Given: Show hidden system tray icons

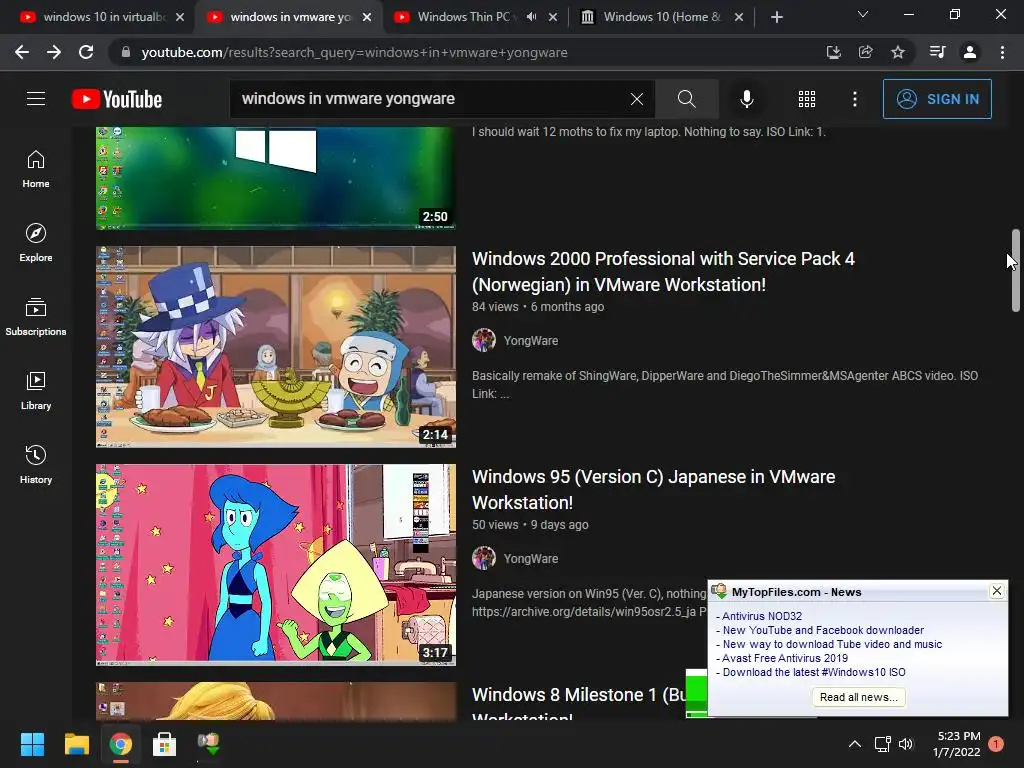Looking at the screenshot, I should click(854, 744).
